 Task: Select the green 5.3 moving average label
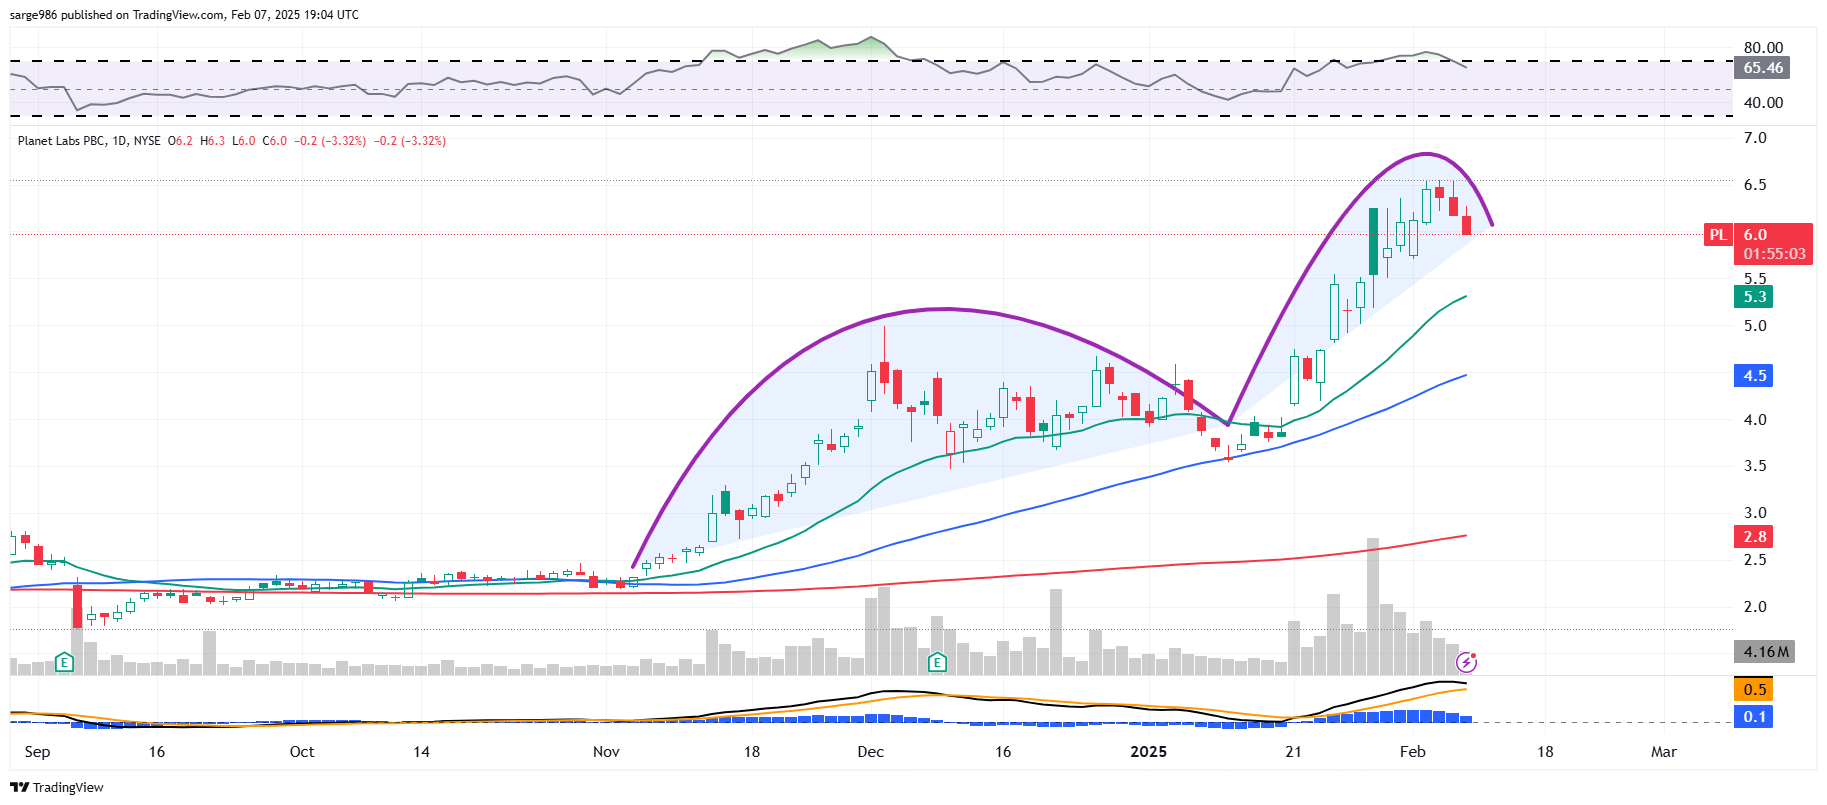[1754, 297]
